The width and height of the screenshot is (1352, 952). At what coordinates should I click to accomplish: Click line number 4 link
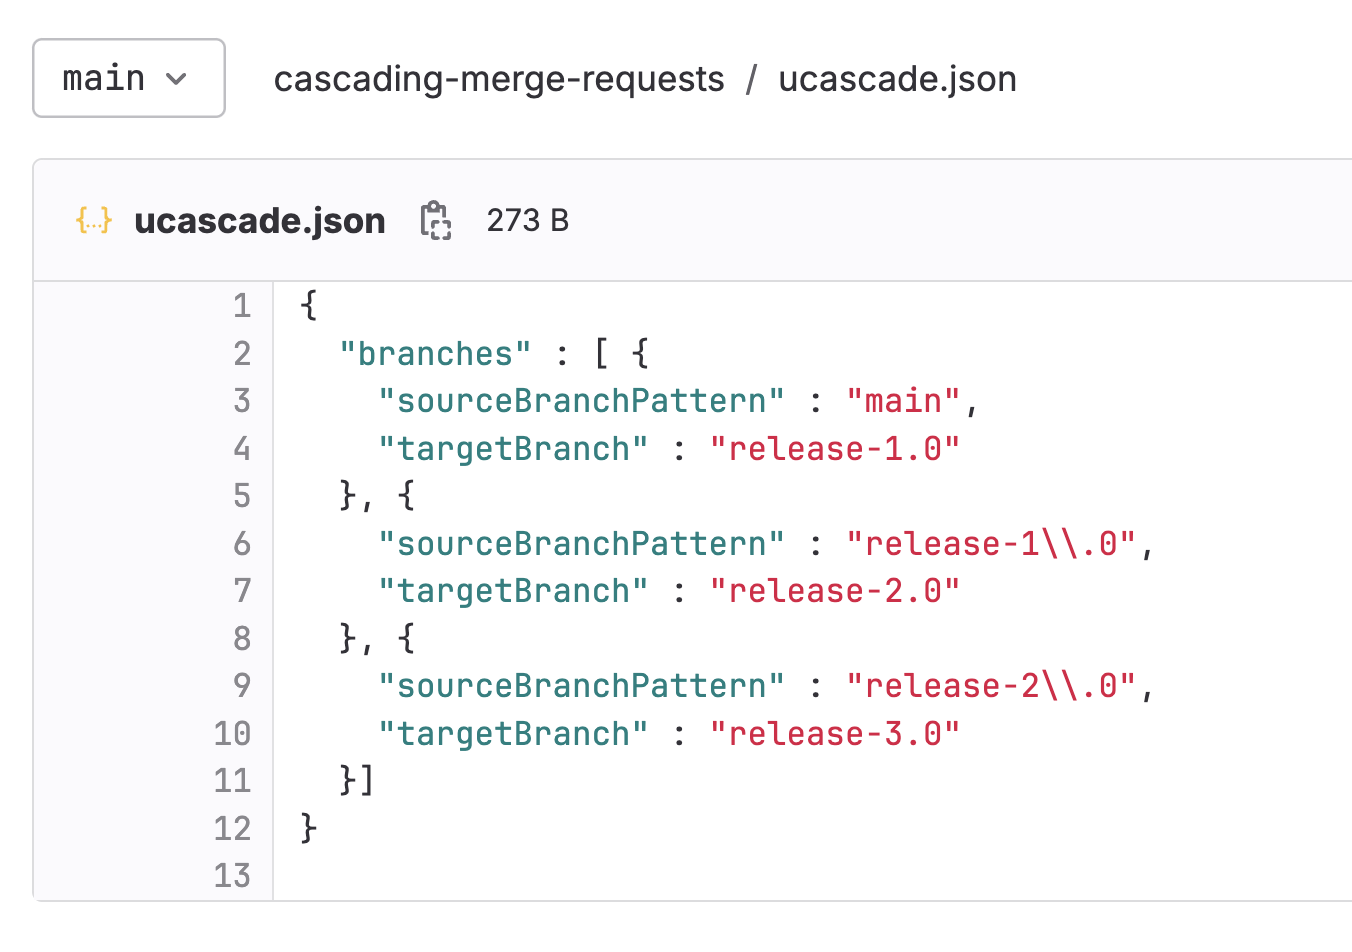(x=242, y=448)
